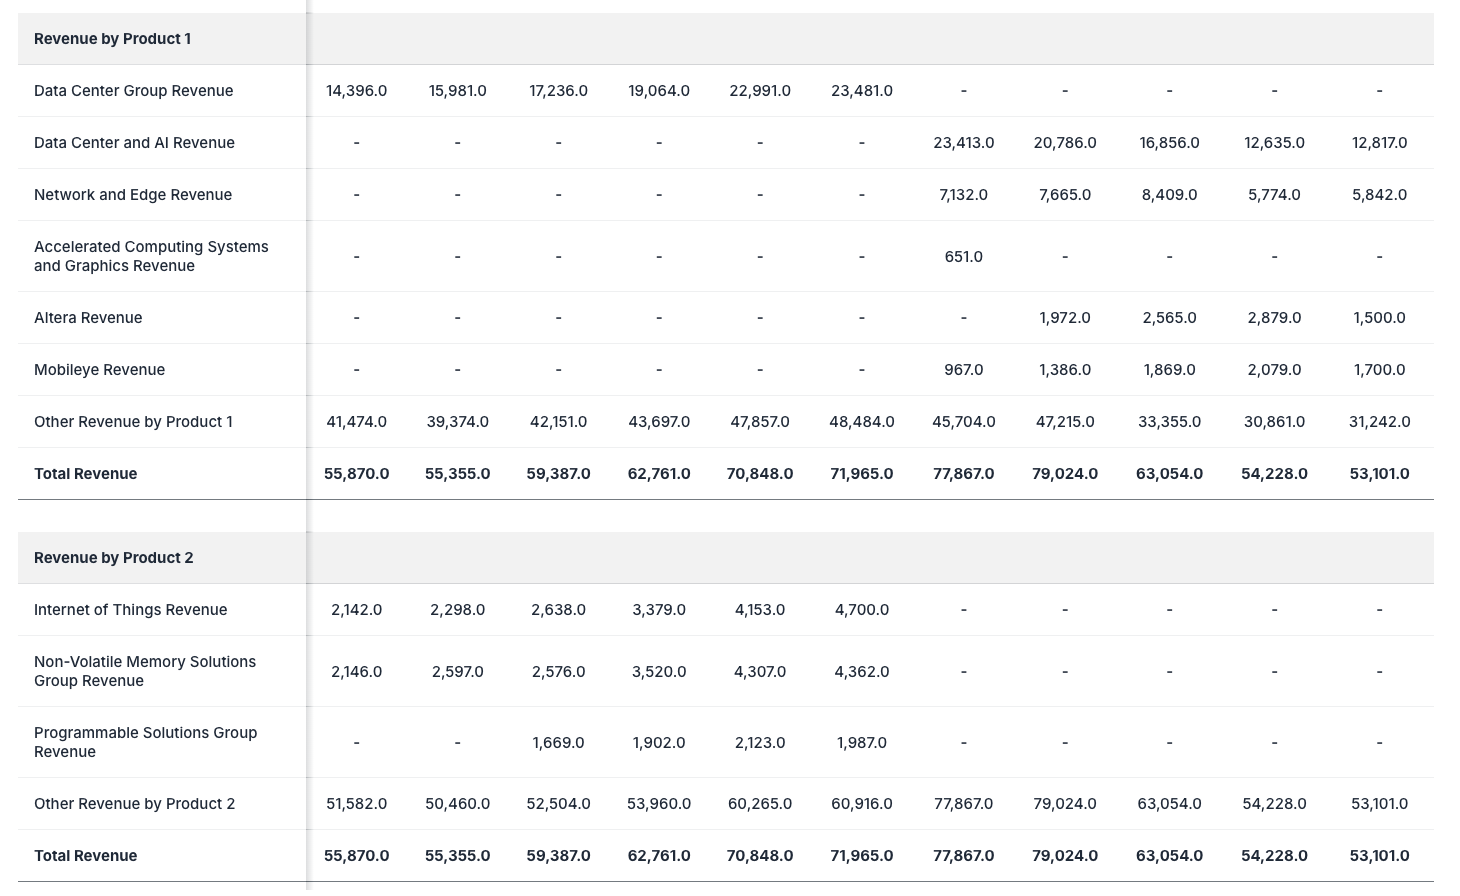Select the Revenue by Product 2 section header
Image resolution: width=1460 pixels, height=896 pixels.
pyautogui.click(x=113, y=557)
